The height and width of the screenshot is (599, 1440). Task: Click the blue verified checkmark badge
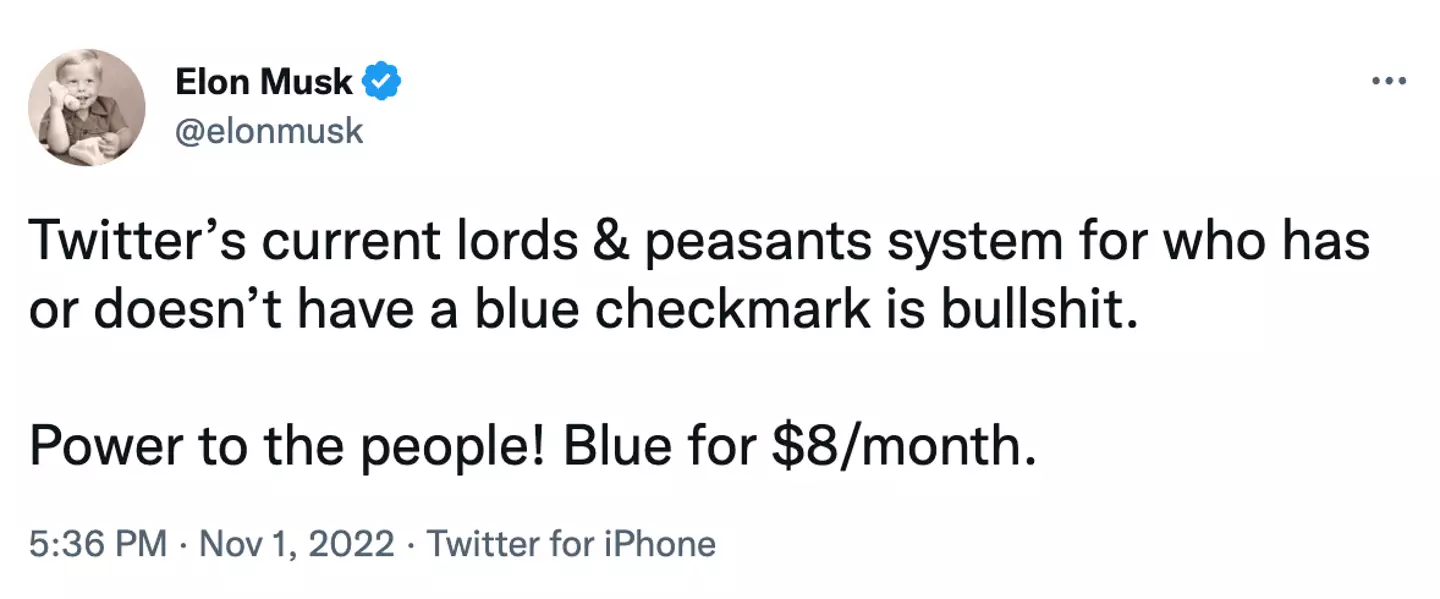pos(382,82)
